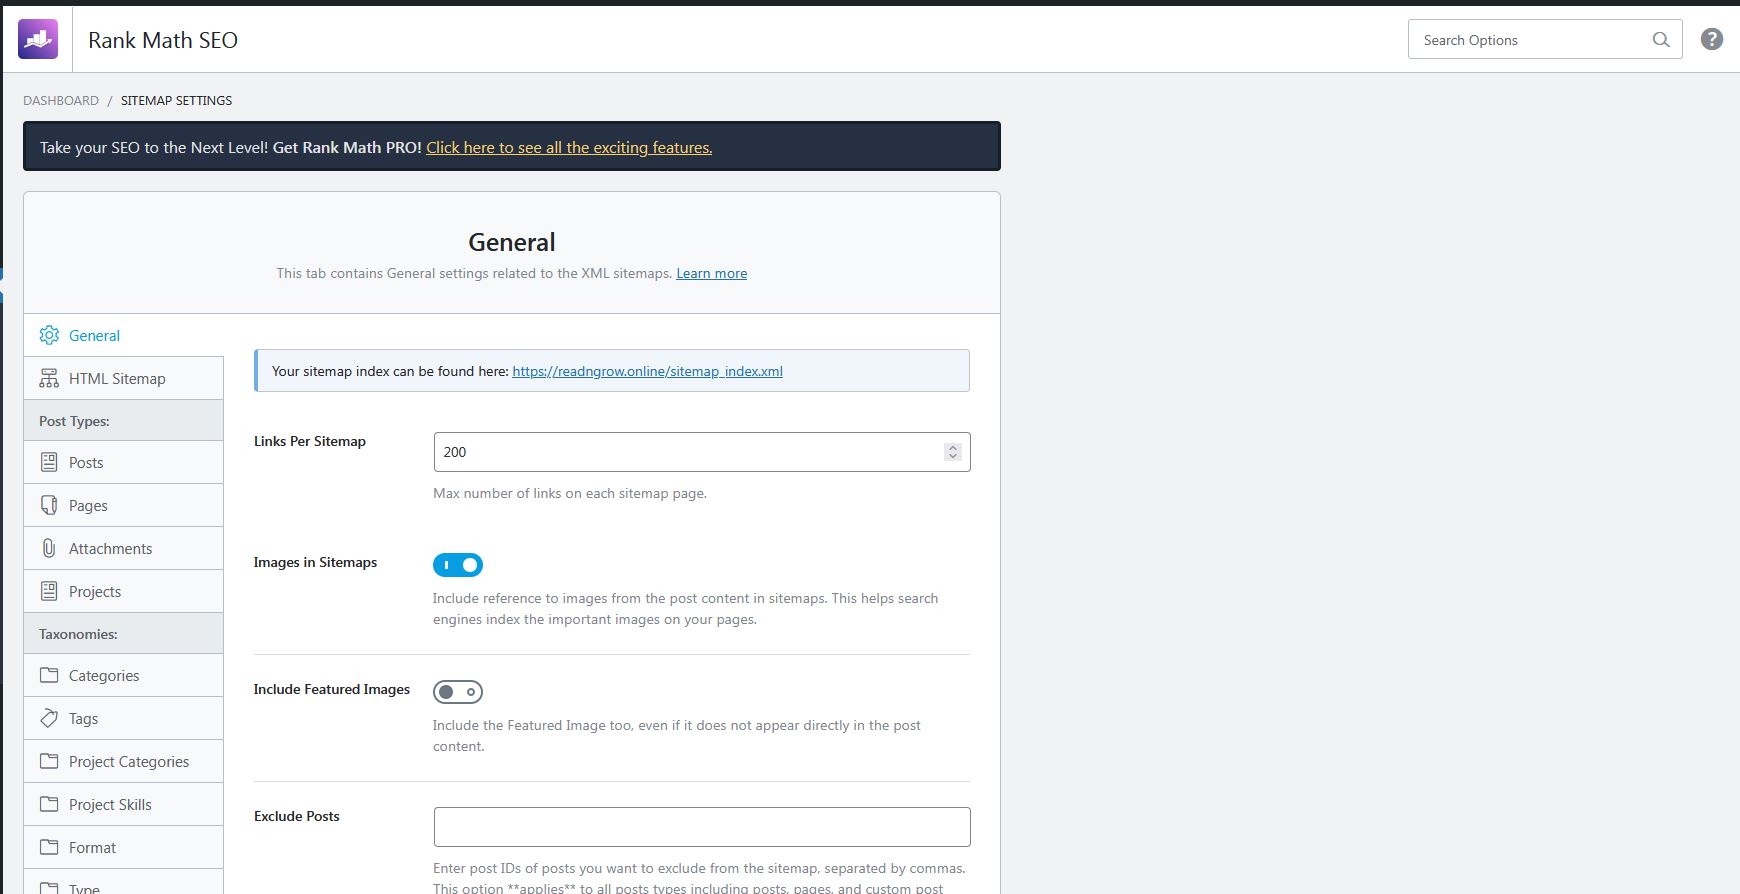Click the Categories folder icon
The height and width of the screenshot is (894, 1740).
(x=49, y=675)
